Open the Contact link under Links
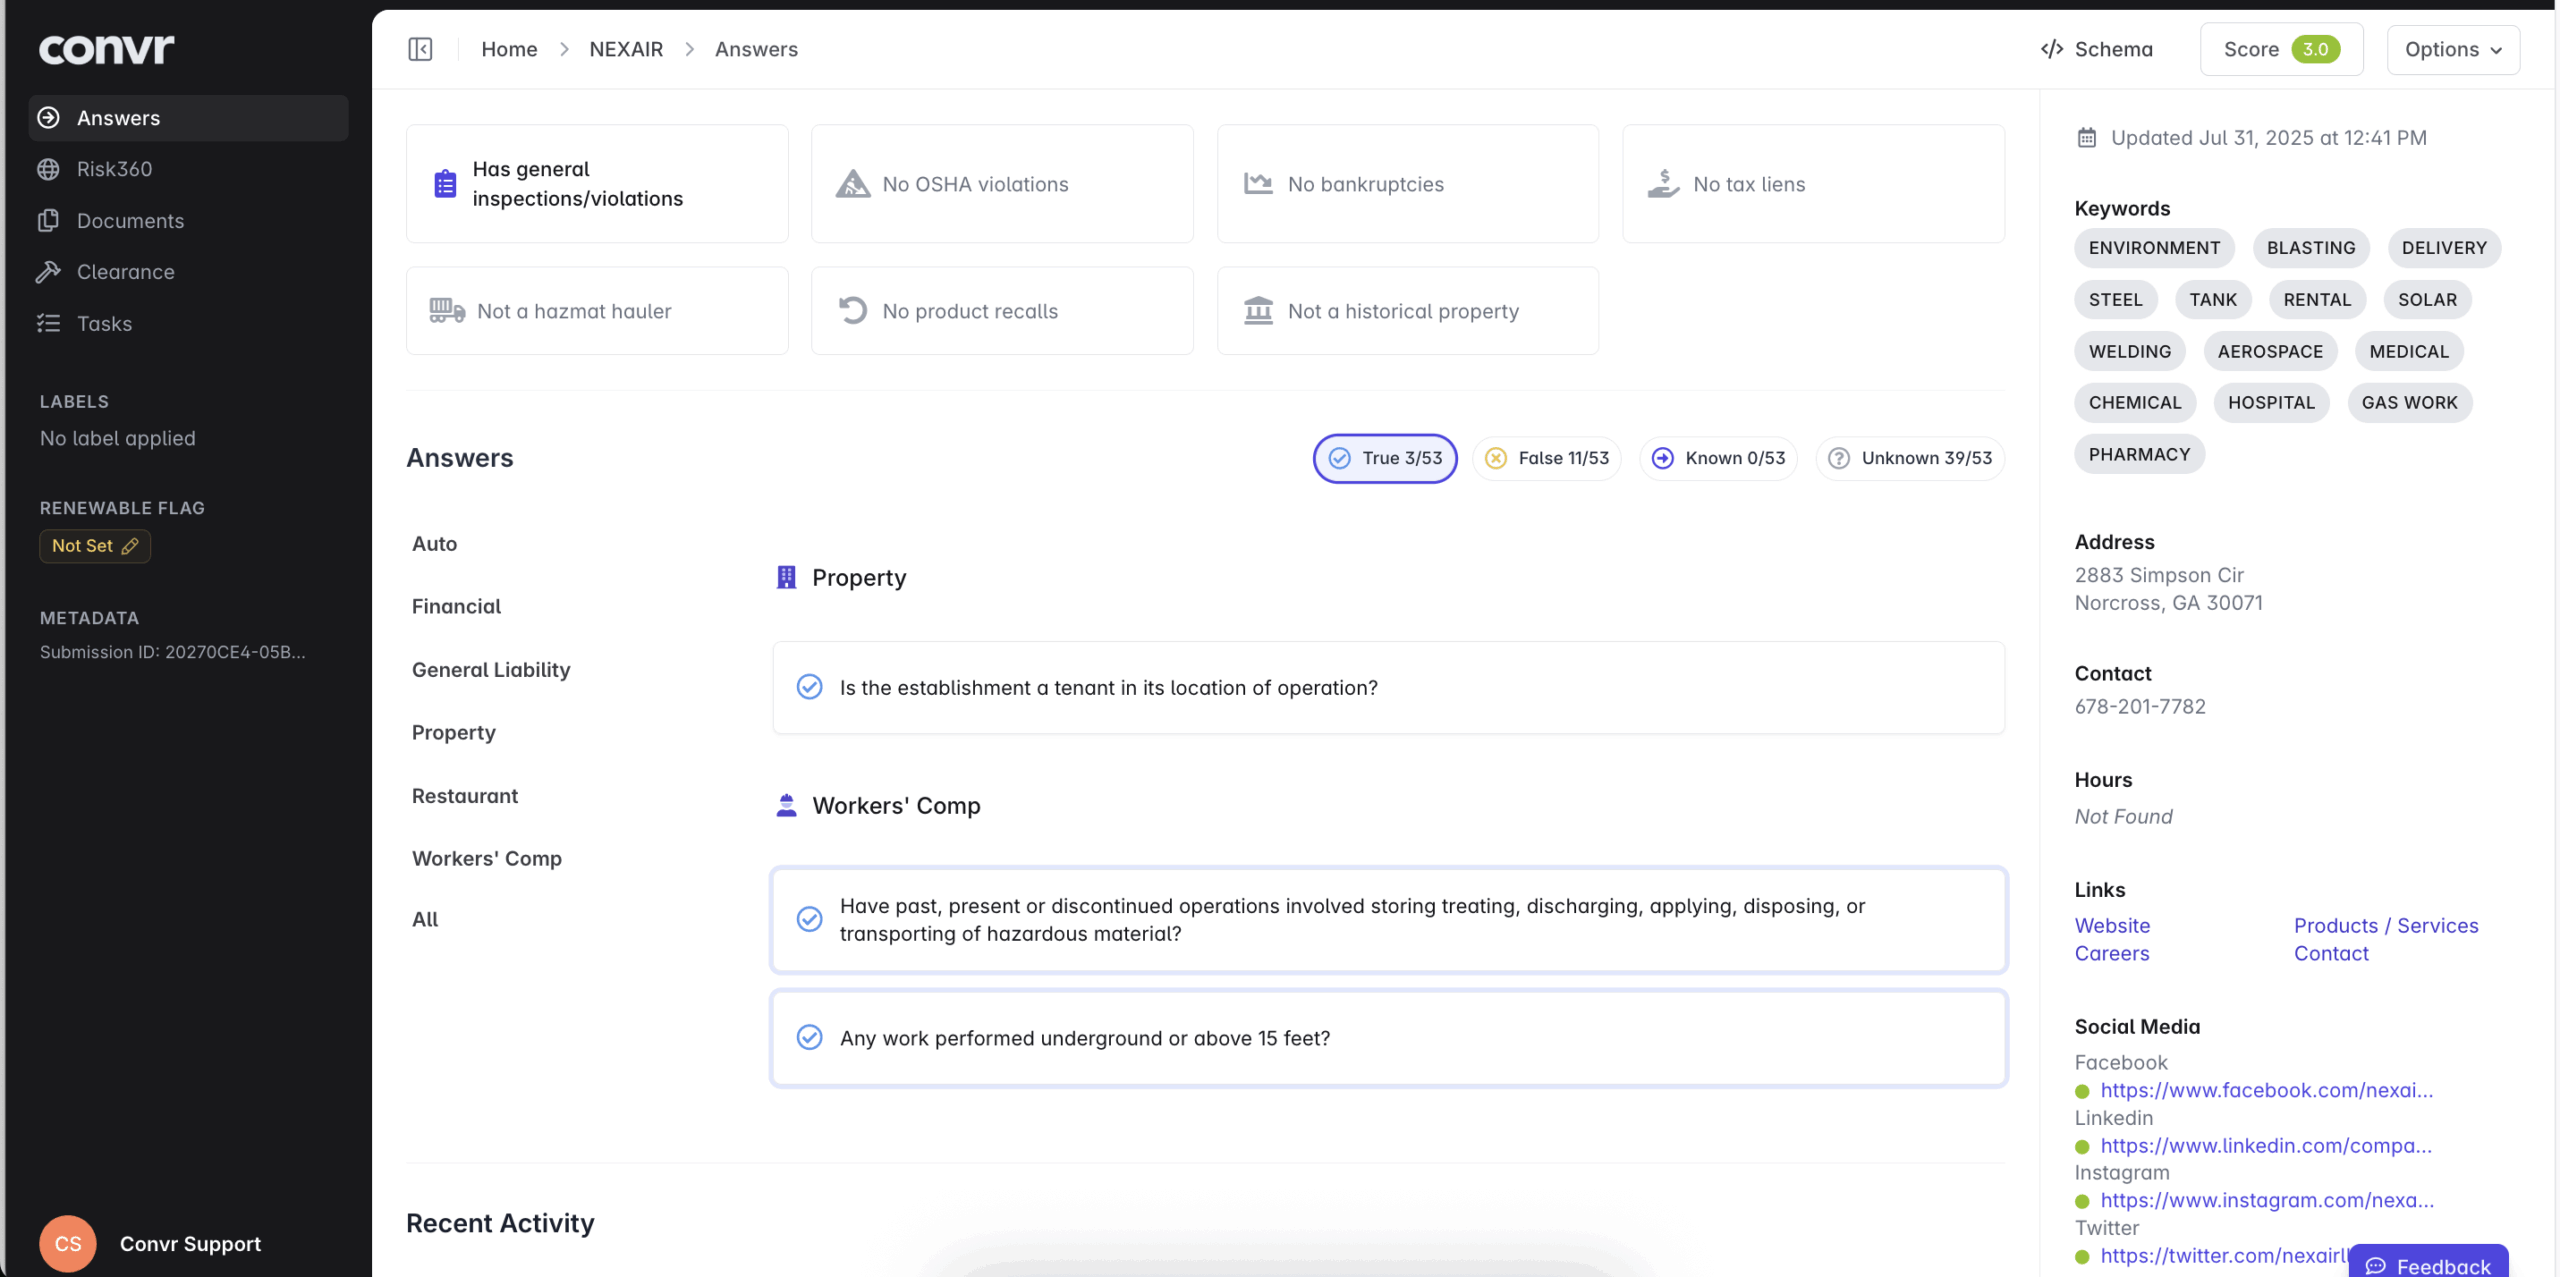 pyautogui.click(x=2331, y=954)
